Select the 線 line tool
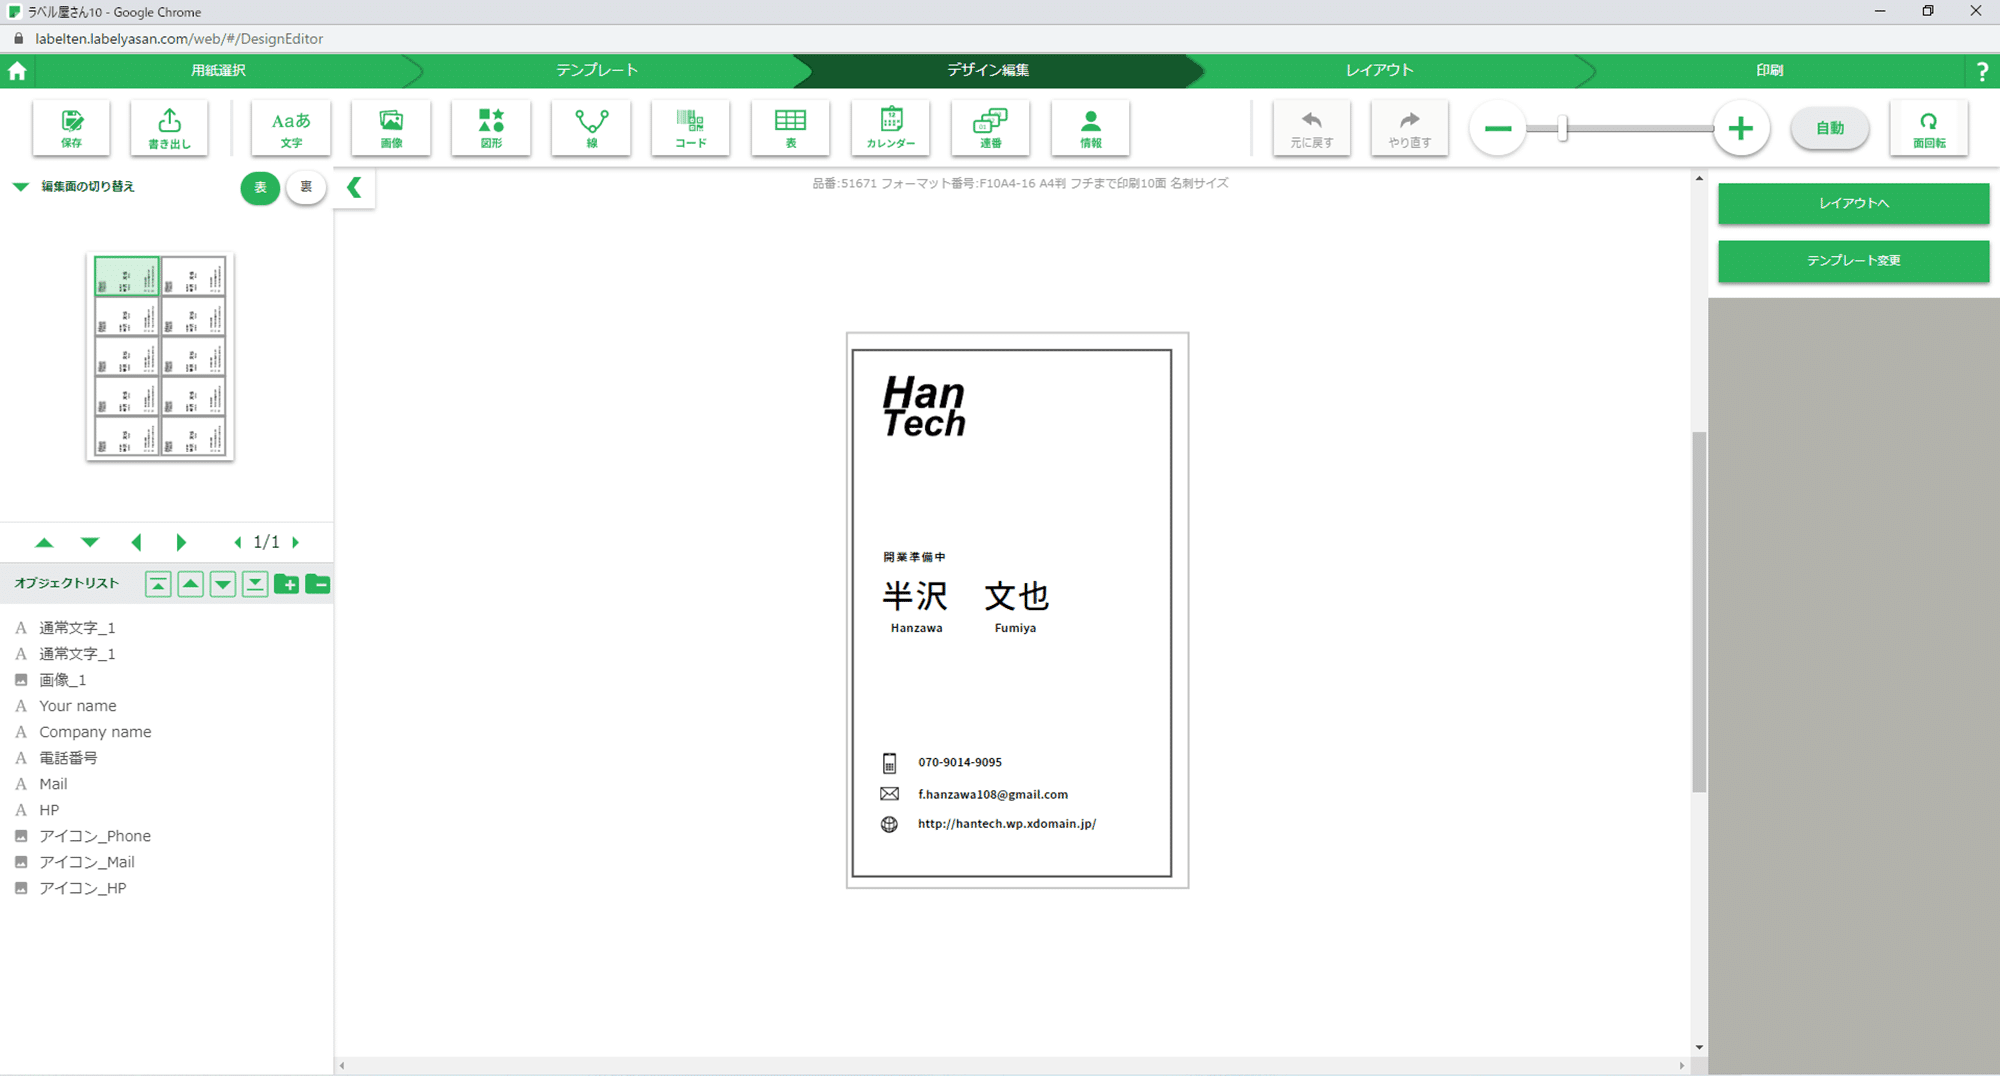 coord(591,128)
